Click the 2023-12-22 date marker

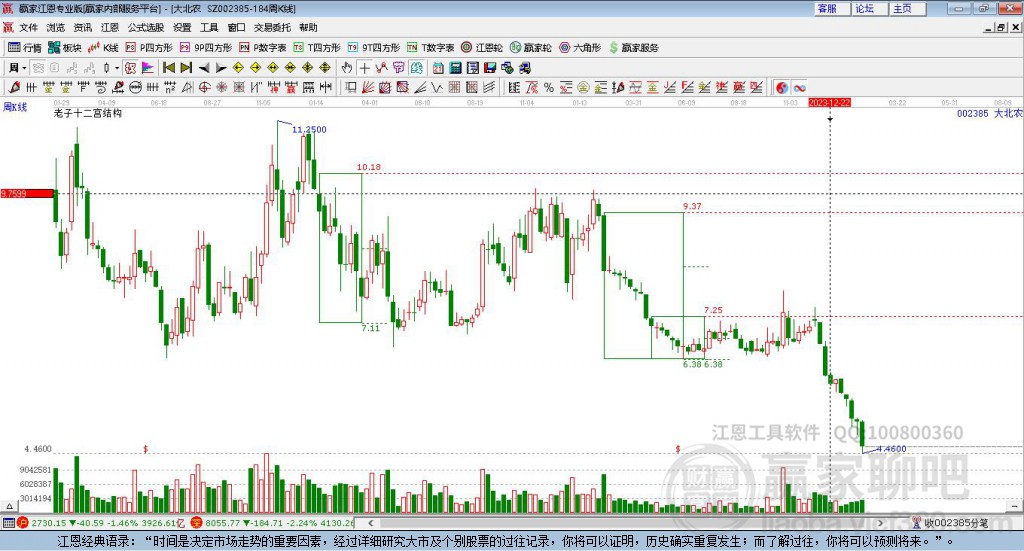(829, 103)
